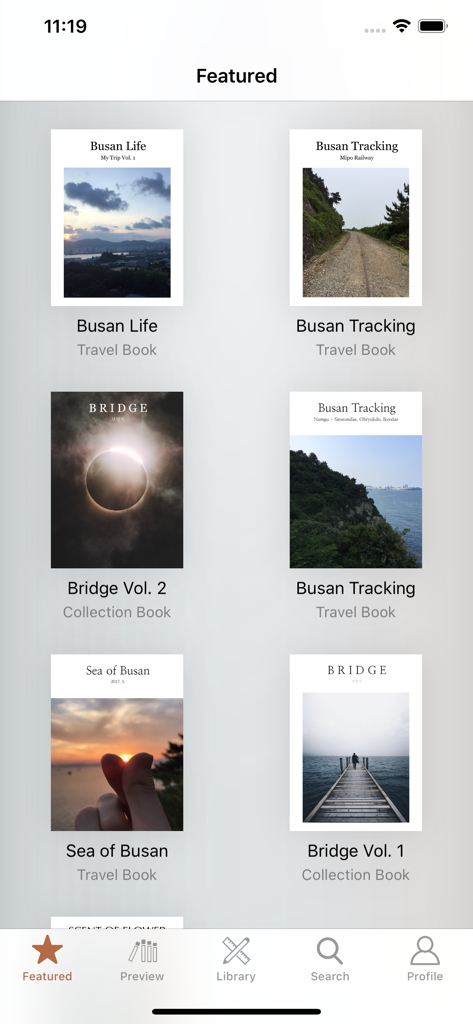Viewport: 473px width, 1024px height.
Task: Tap the Featured header title
Action: point(236,76)
